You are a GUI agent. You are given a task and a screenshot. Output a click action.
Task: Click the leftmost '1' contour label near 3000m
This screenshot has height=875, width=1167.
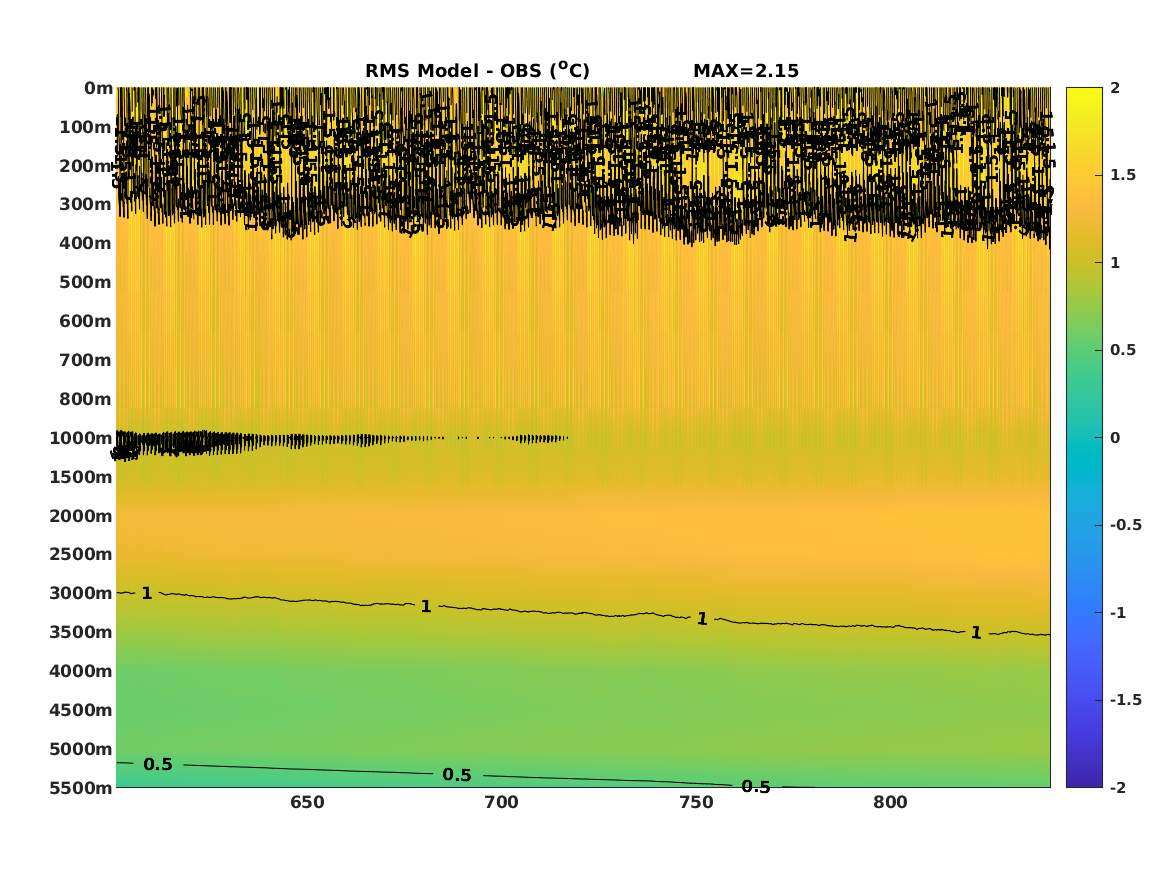[x=147, y=593]
